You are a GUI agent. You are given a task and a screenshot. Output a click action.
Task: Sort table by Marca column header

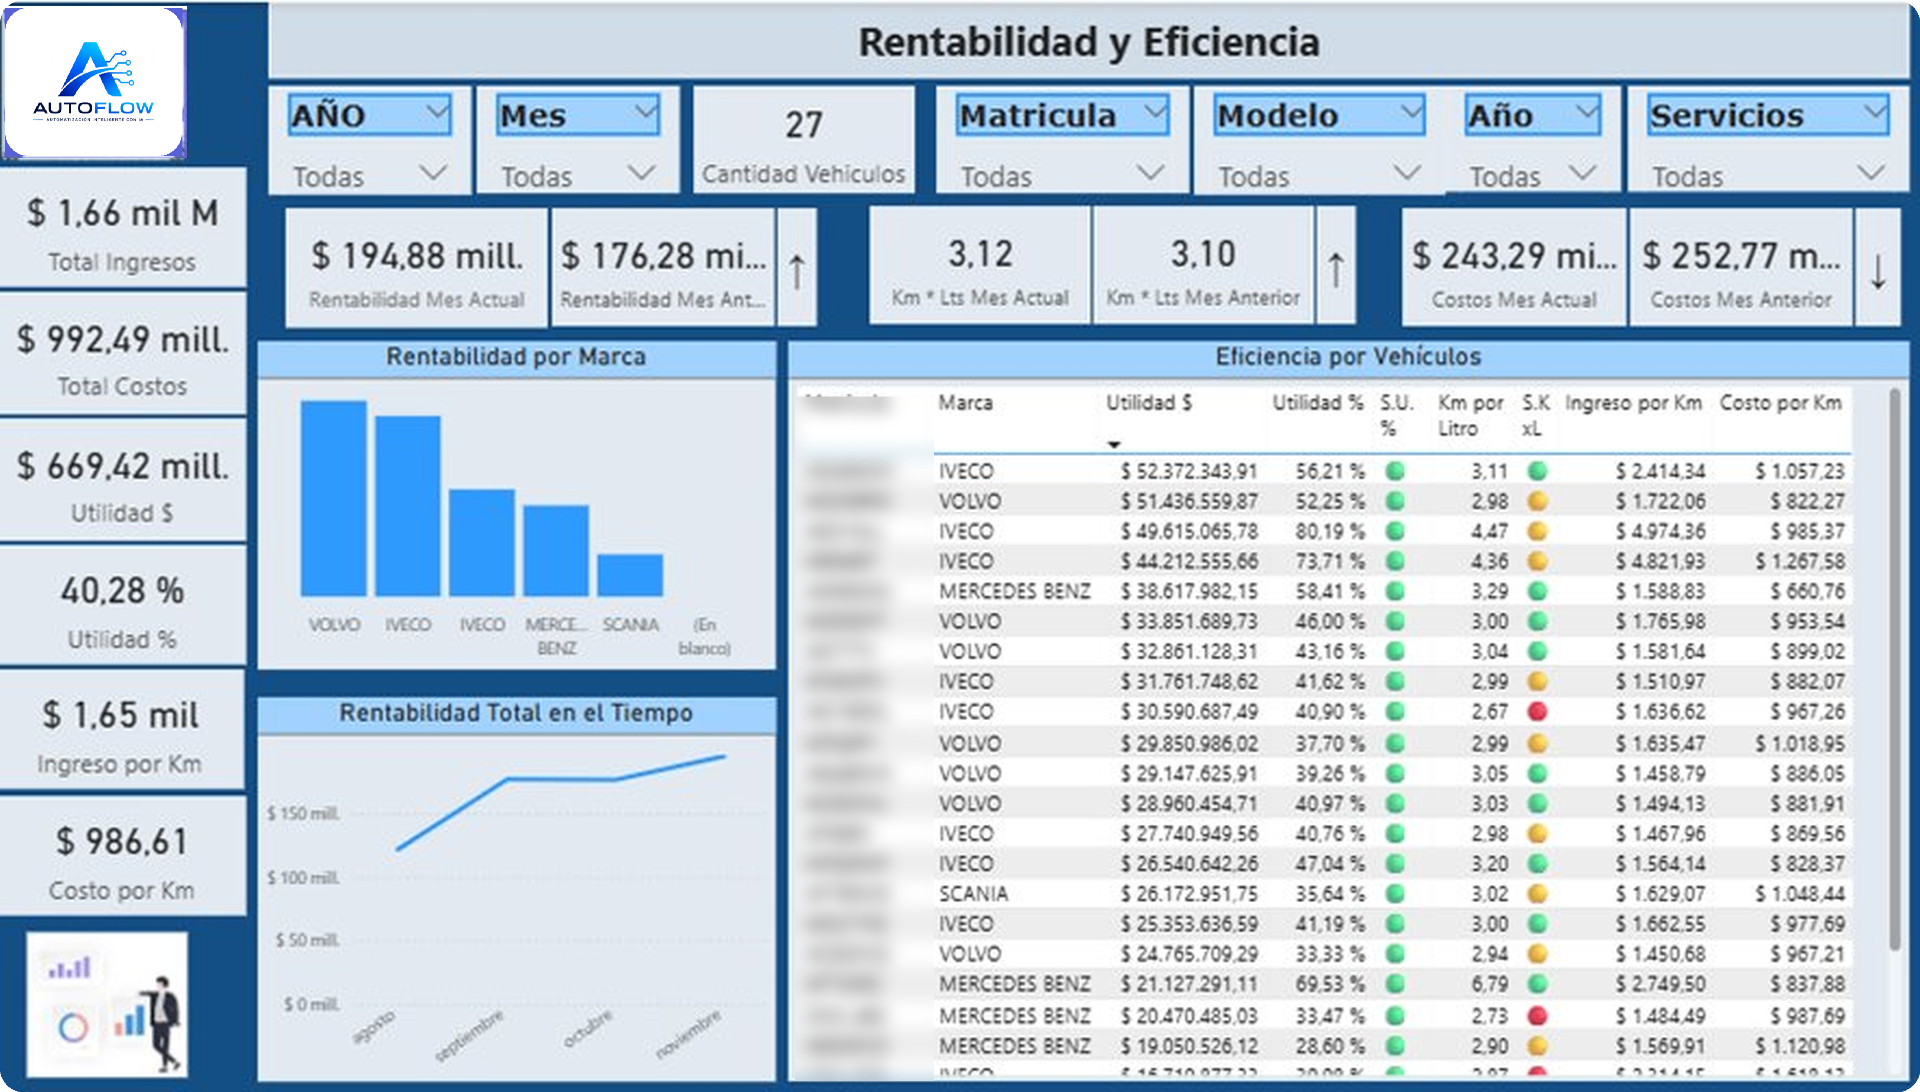pyautogui.click(x=965, y=403)
